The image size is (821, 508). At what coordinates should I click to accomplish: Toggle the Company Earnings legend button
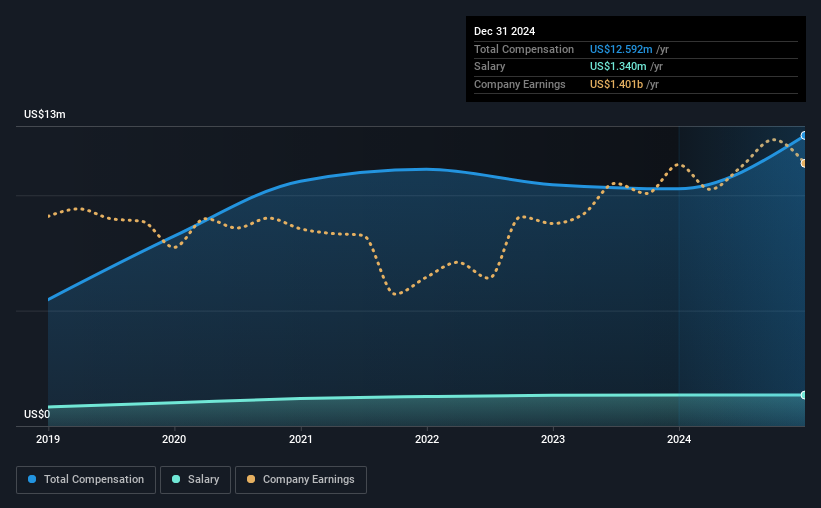(301, 480)
